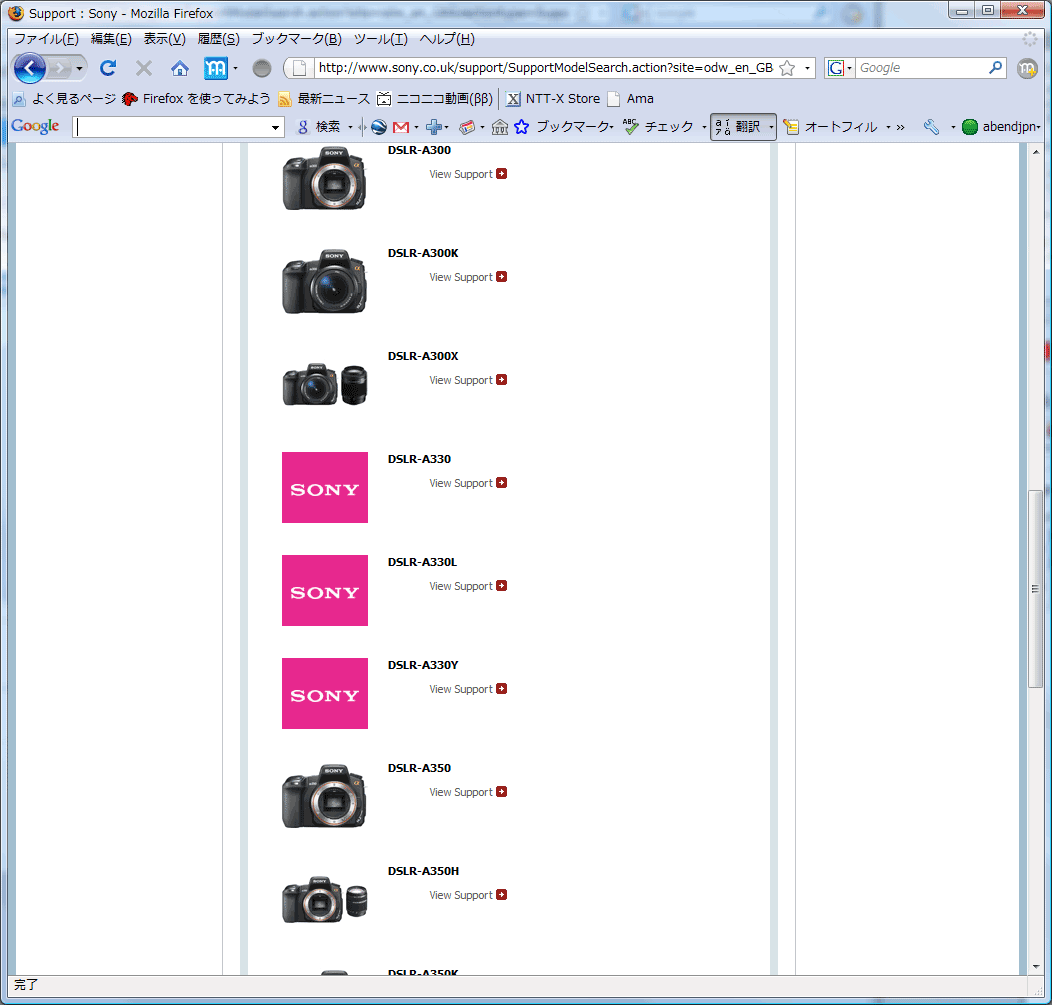Open the File (ファイル) menu
The image size is (1052, 1005).
[x=46, y=39]
